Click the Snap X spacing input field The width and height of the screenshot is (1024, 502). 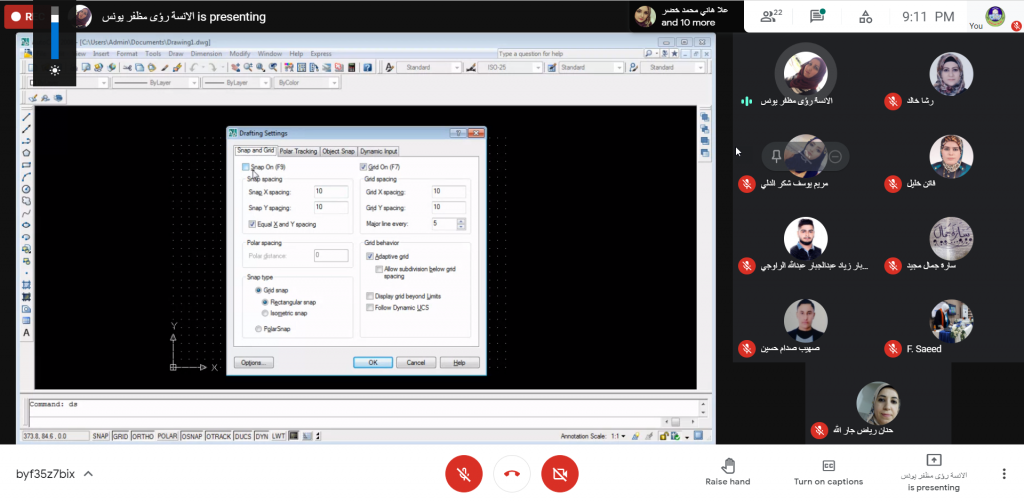(x=330, y=190)
